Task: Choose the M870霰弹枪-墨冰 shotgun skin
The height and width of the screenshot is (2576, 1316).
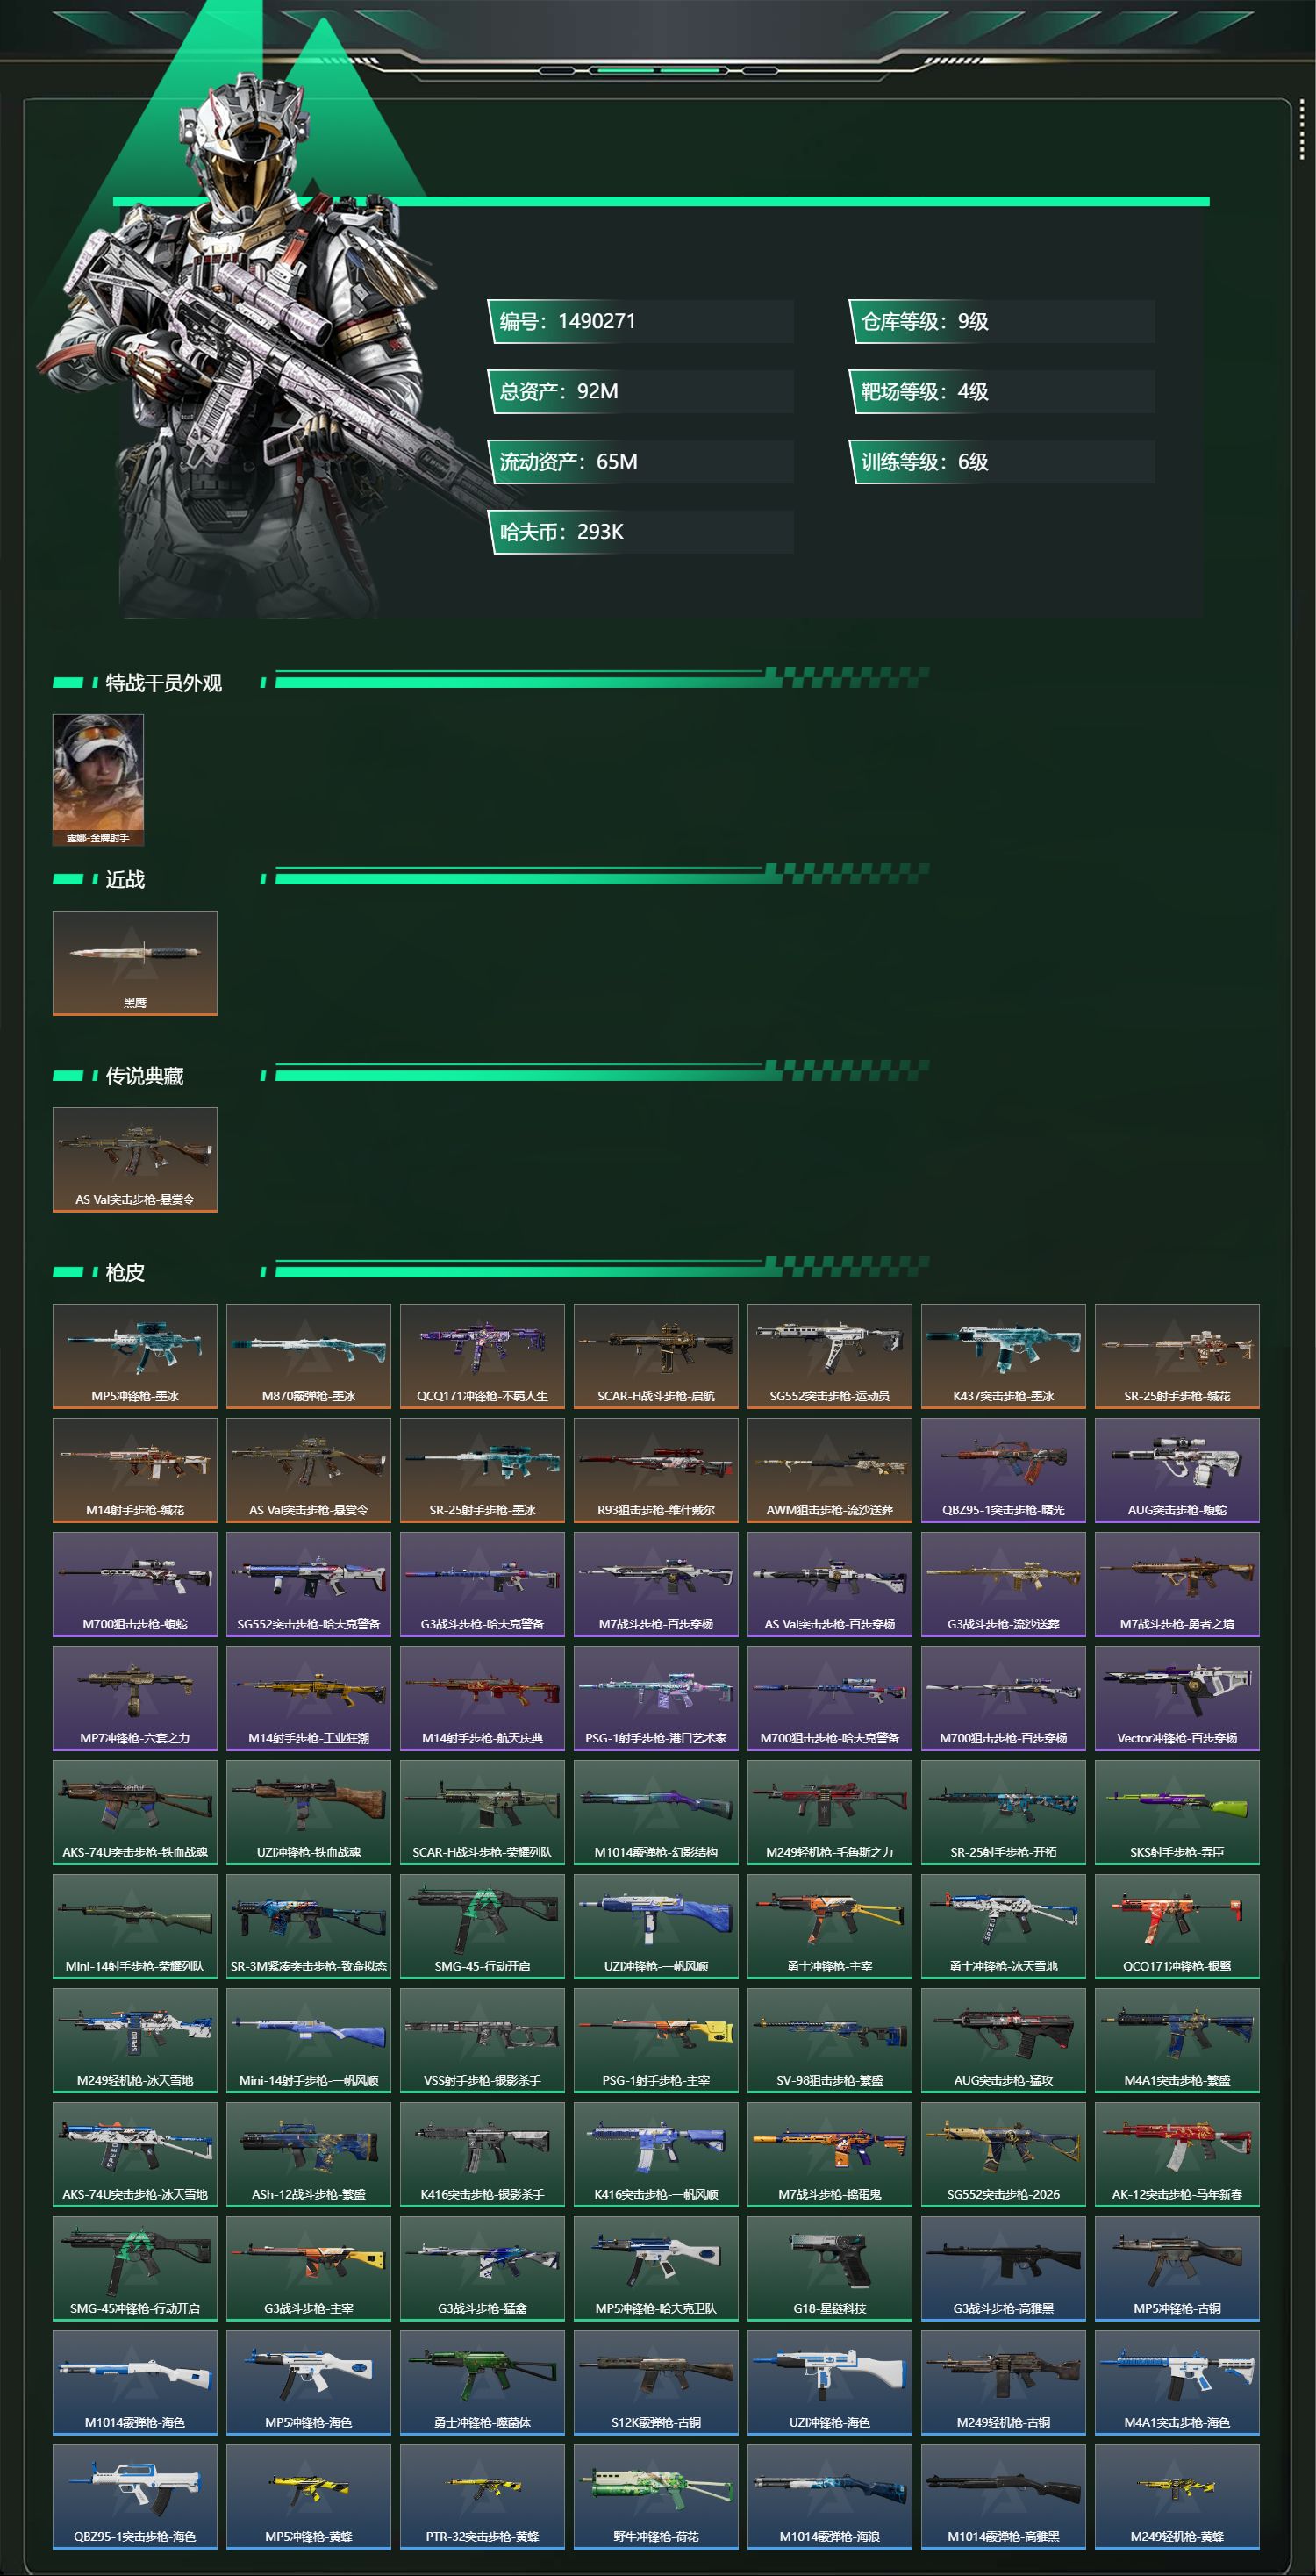Action: pyautogui.click(x=309, y=1356)
